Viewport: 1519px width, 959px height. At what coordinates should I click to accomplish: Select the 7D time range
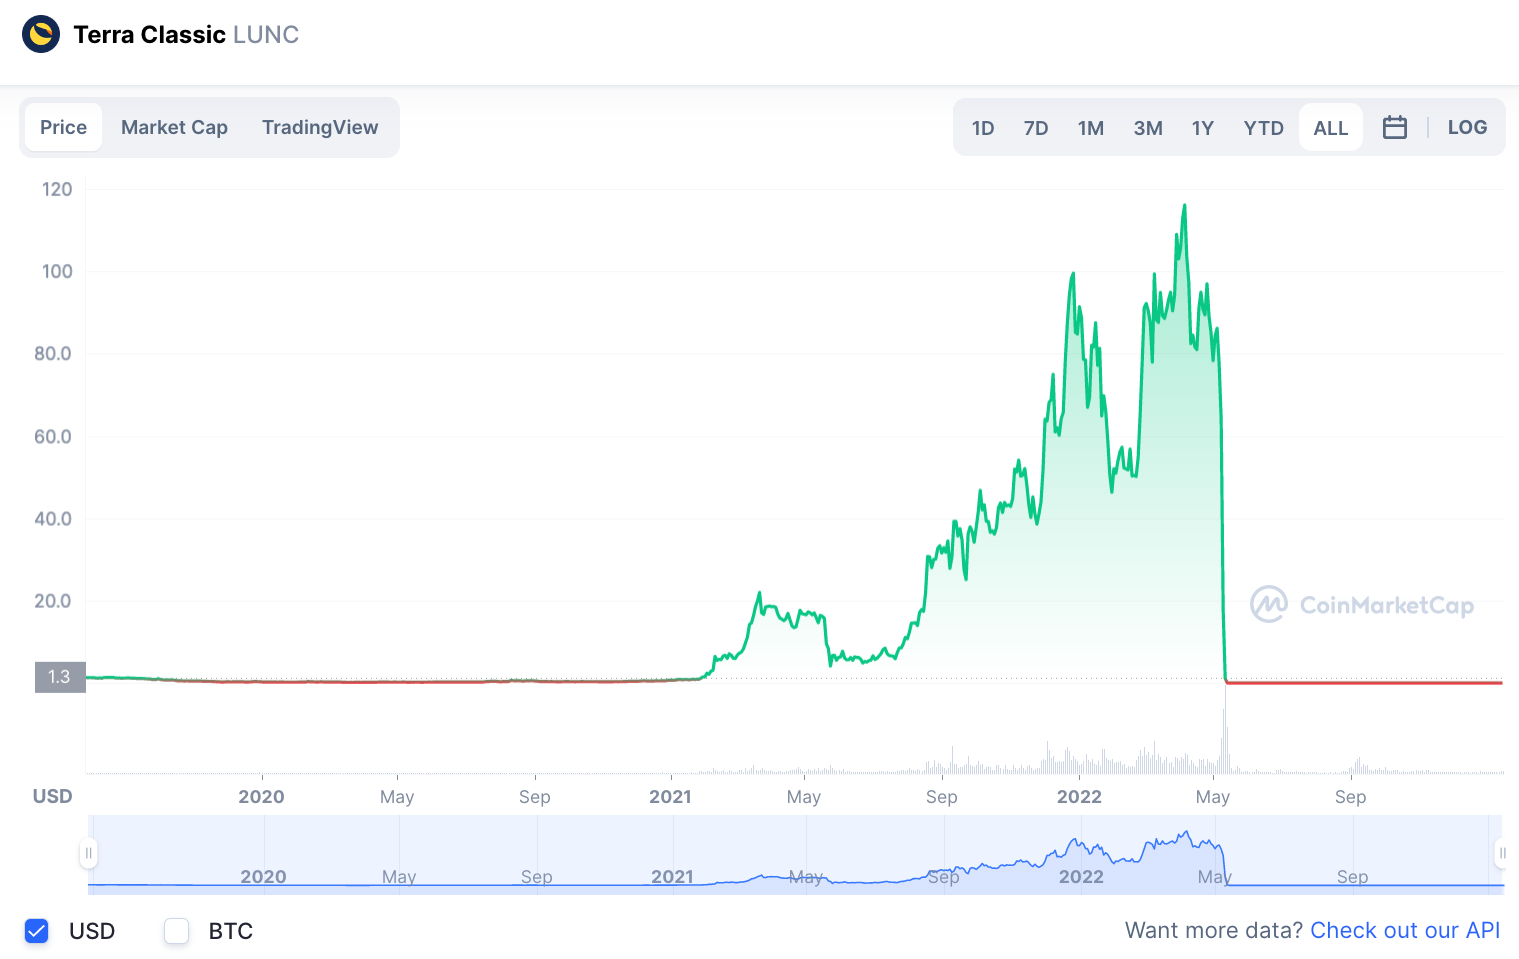pyautogui.click(x=1036, y=128)
